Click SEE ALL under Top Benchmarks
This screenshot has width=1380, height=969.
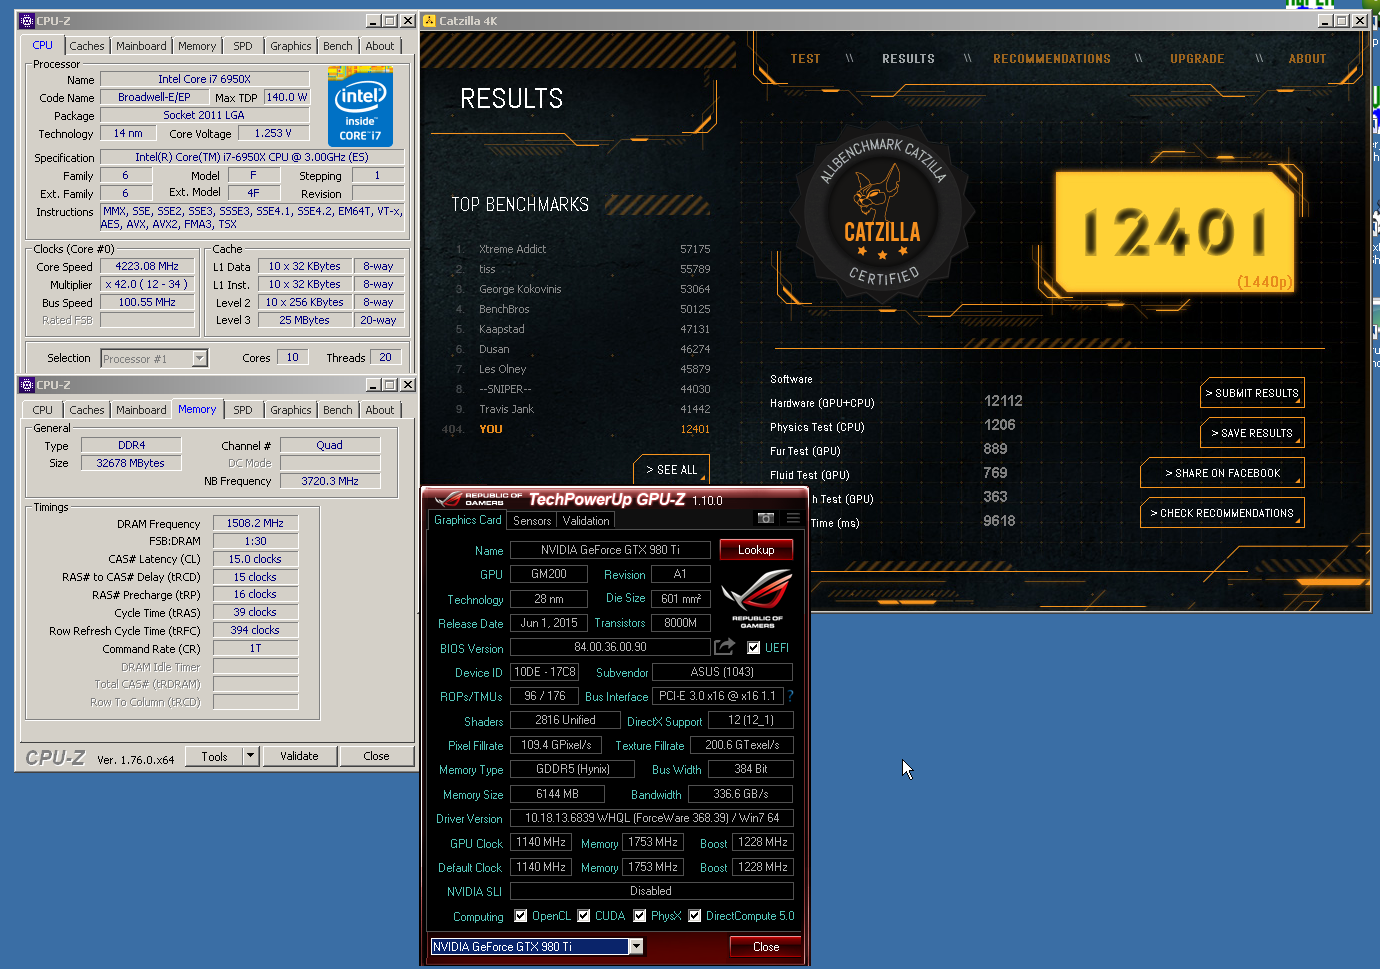coord(671,469)
